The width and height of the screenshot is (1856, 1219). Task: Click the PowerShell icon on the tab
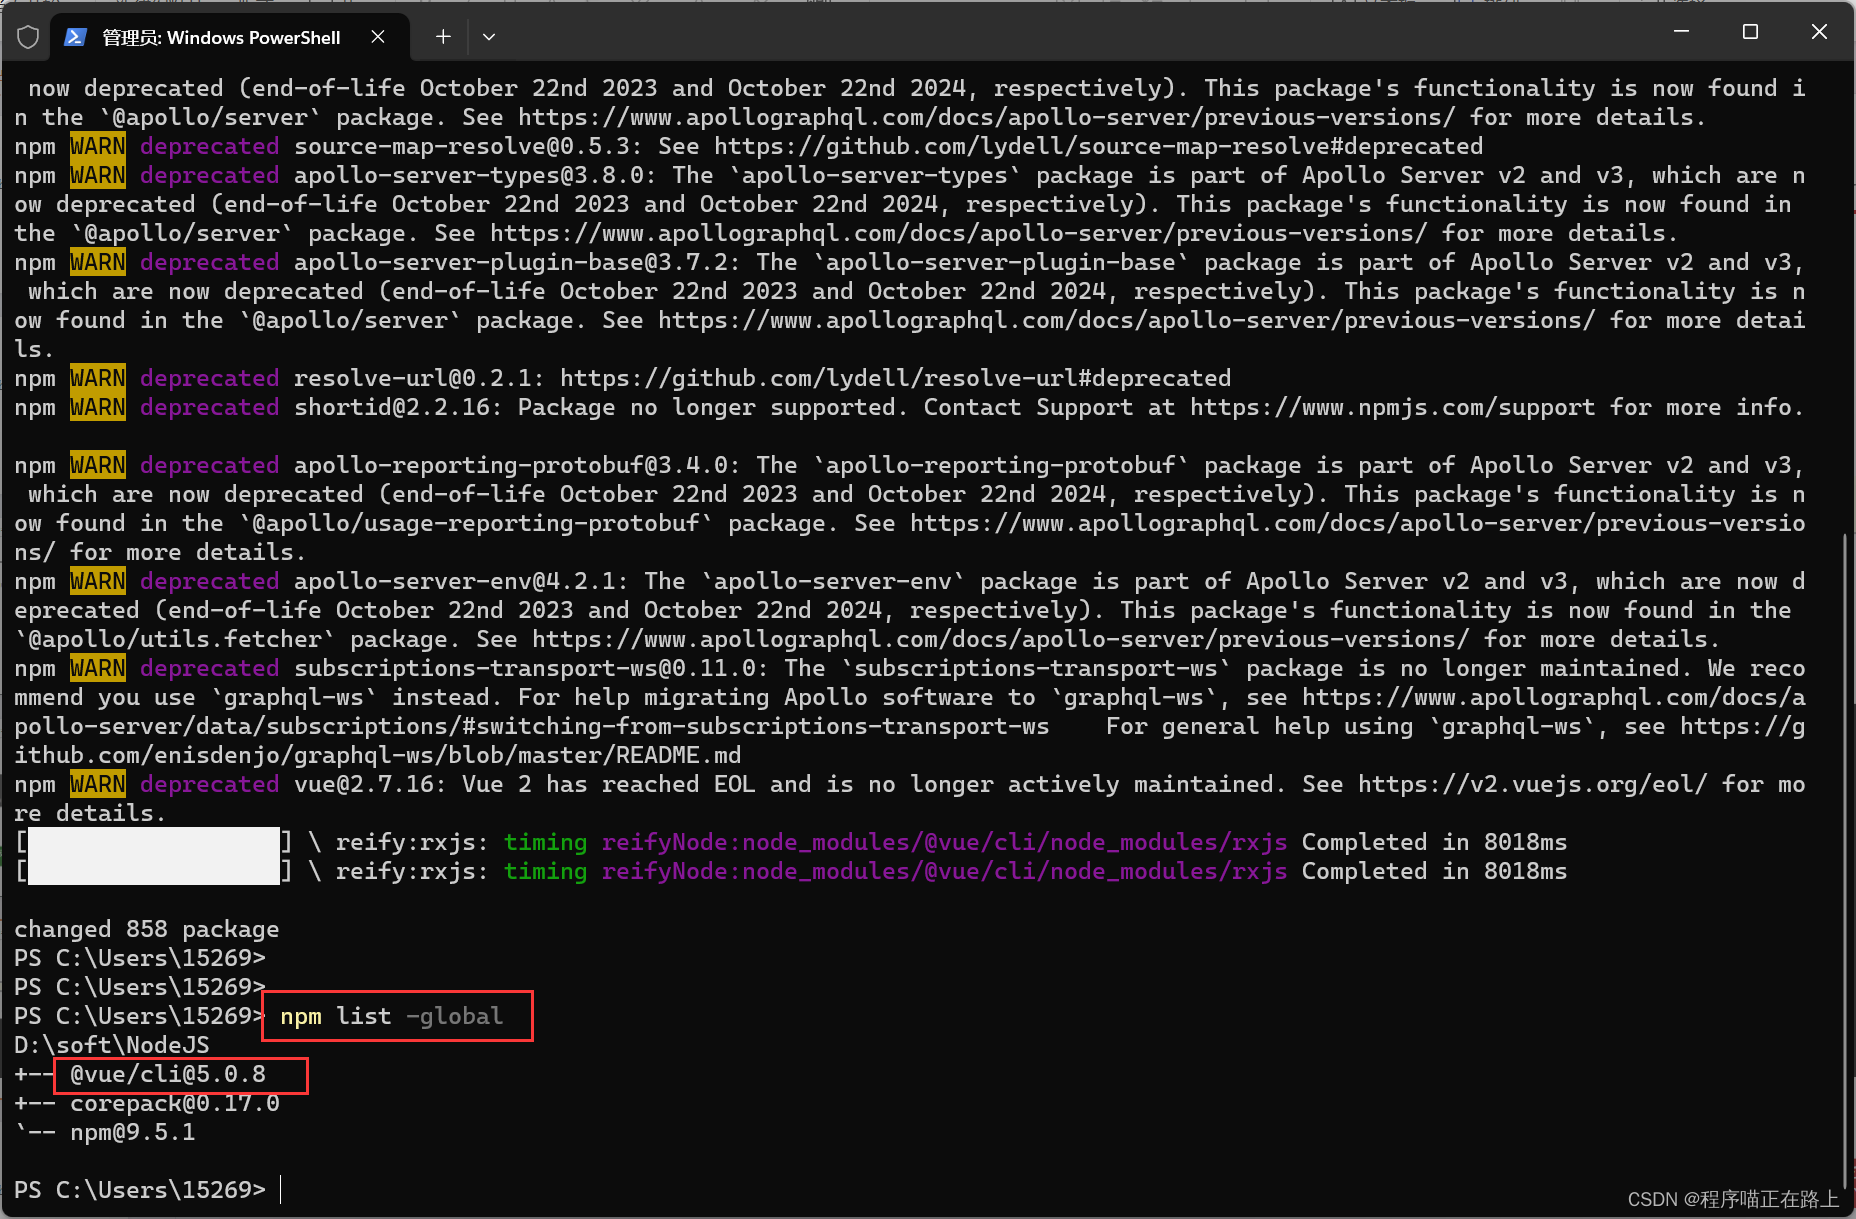pyautogui.click(x=75, y=37)
